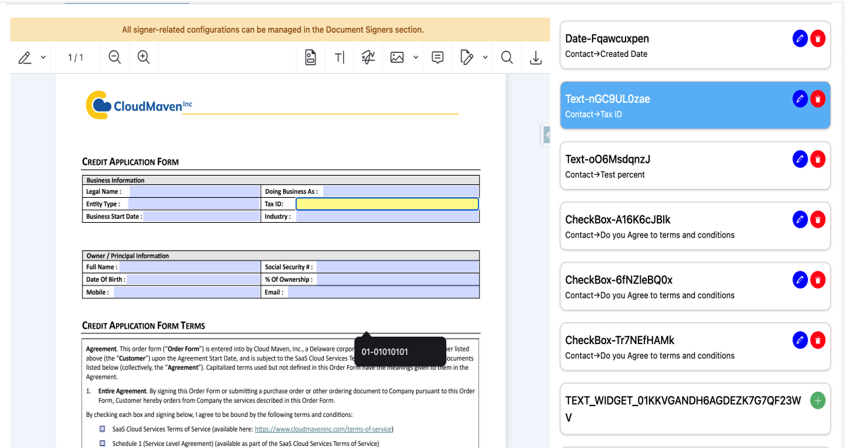Click the document form field tool icon

click(x=310, y=57)
